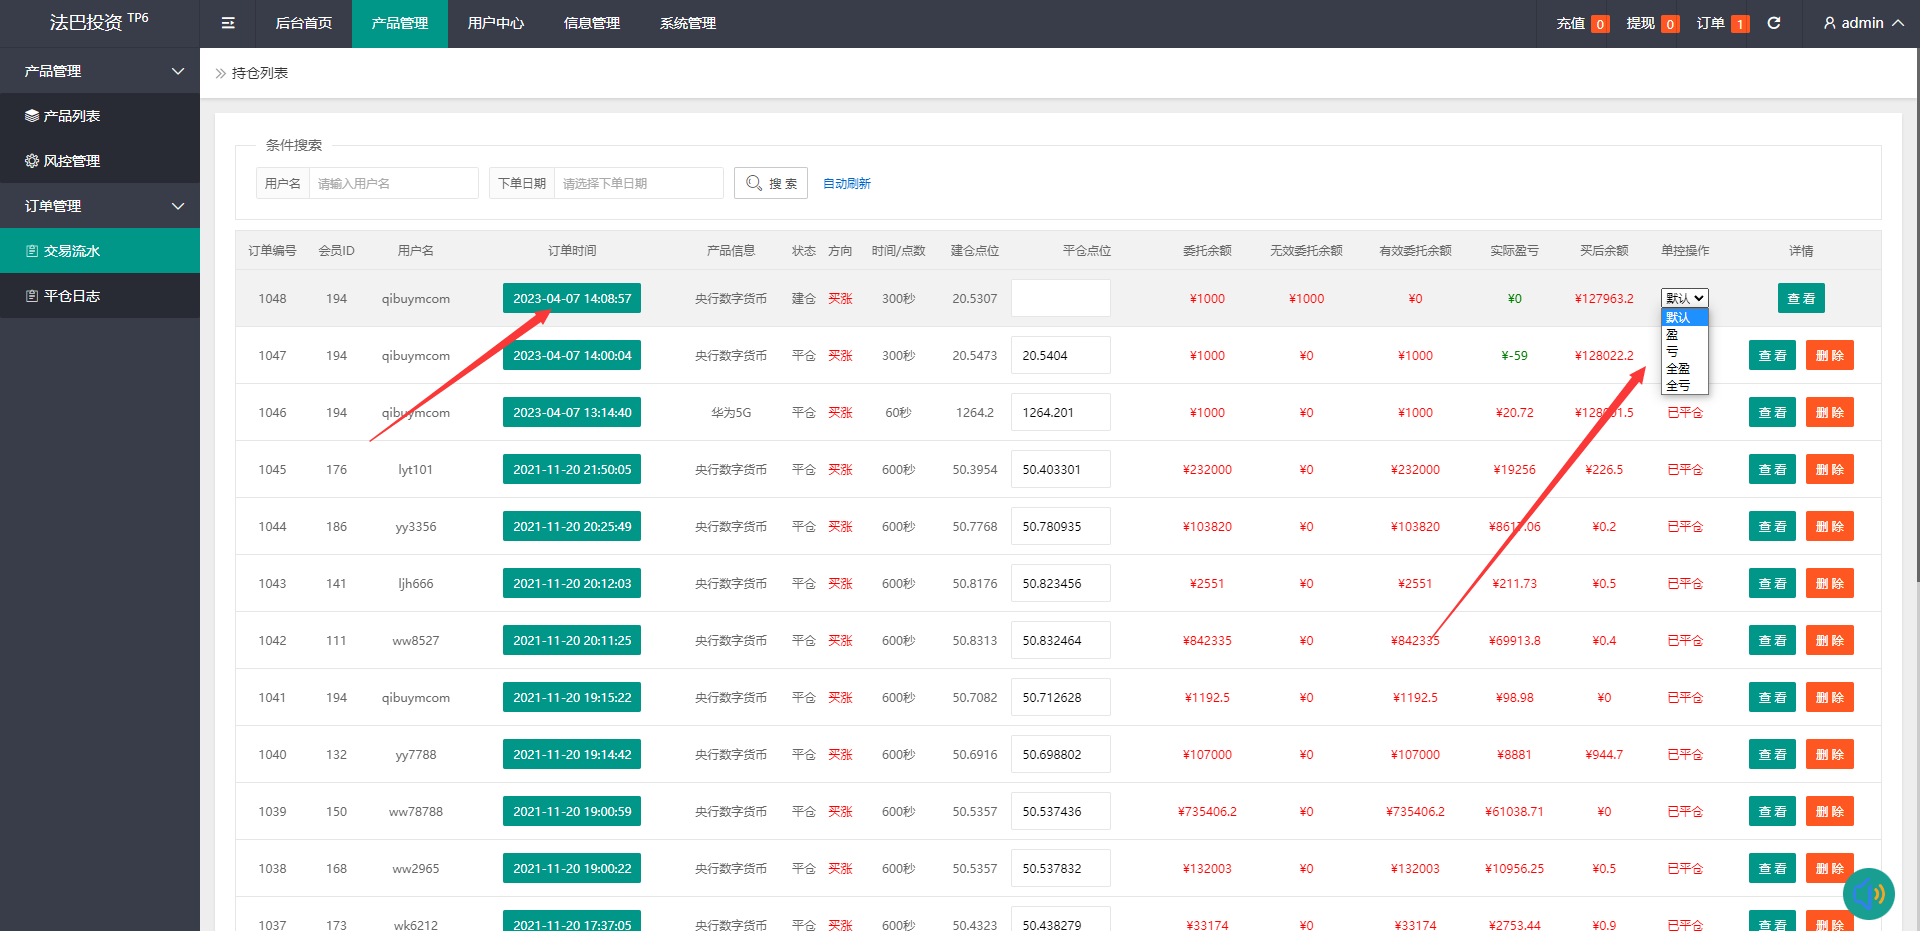Select 全盈 option in the dropdown list
This screenshot has height=931, width=1920.
[1678, 369]
